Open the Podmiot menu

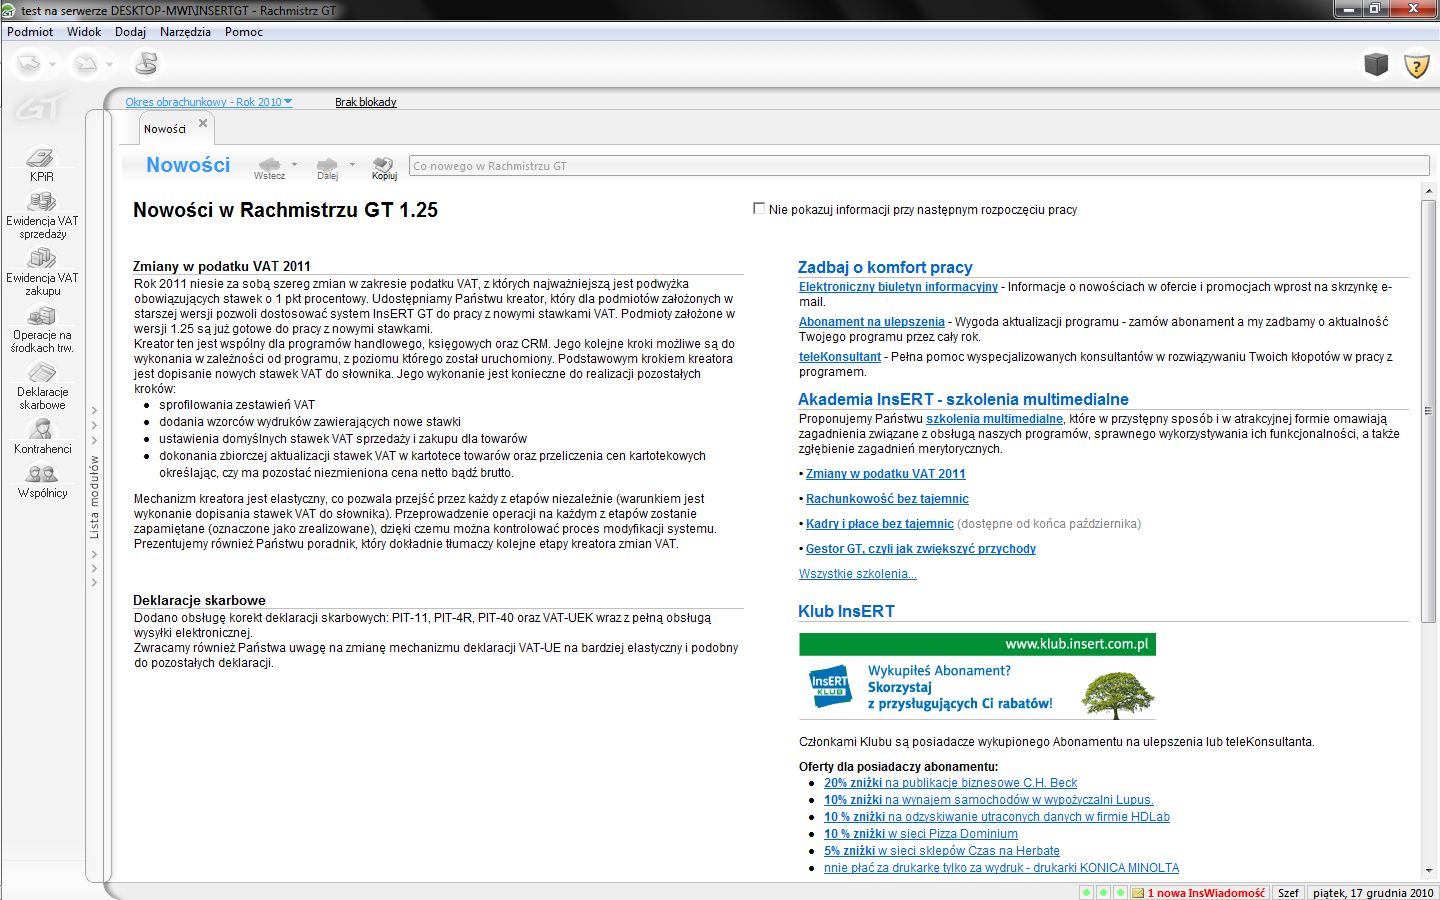(30, 31)
